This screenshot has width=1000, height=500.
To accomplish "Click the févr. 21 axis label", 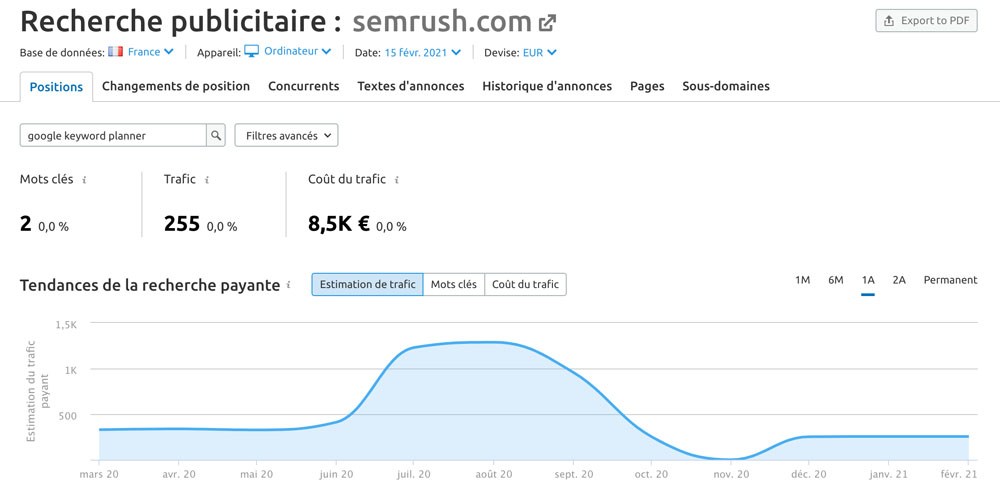I will coord(960,474).
